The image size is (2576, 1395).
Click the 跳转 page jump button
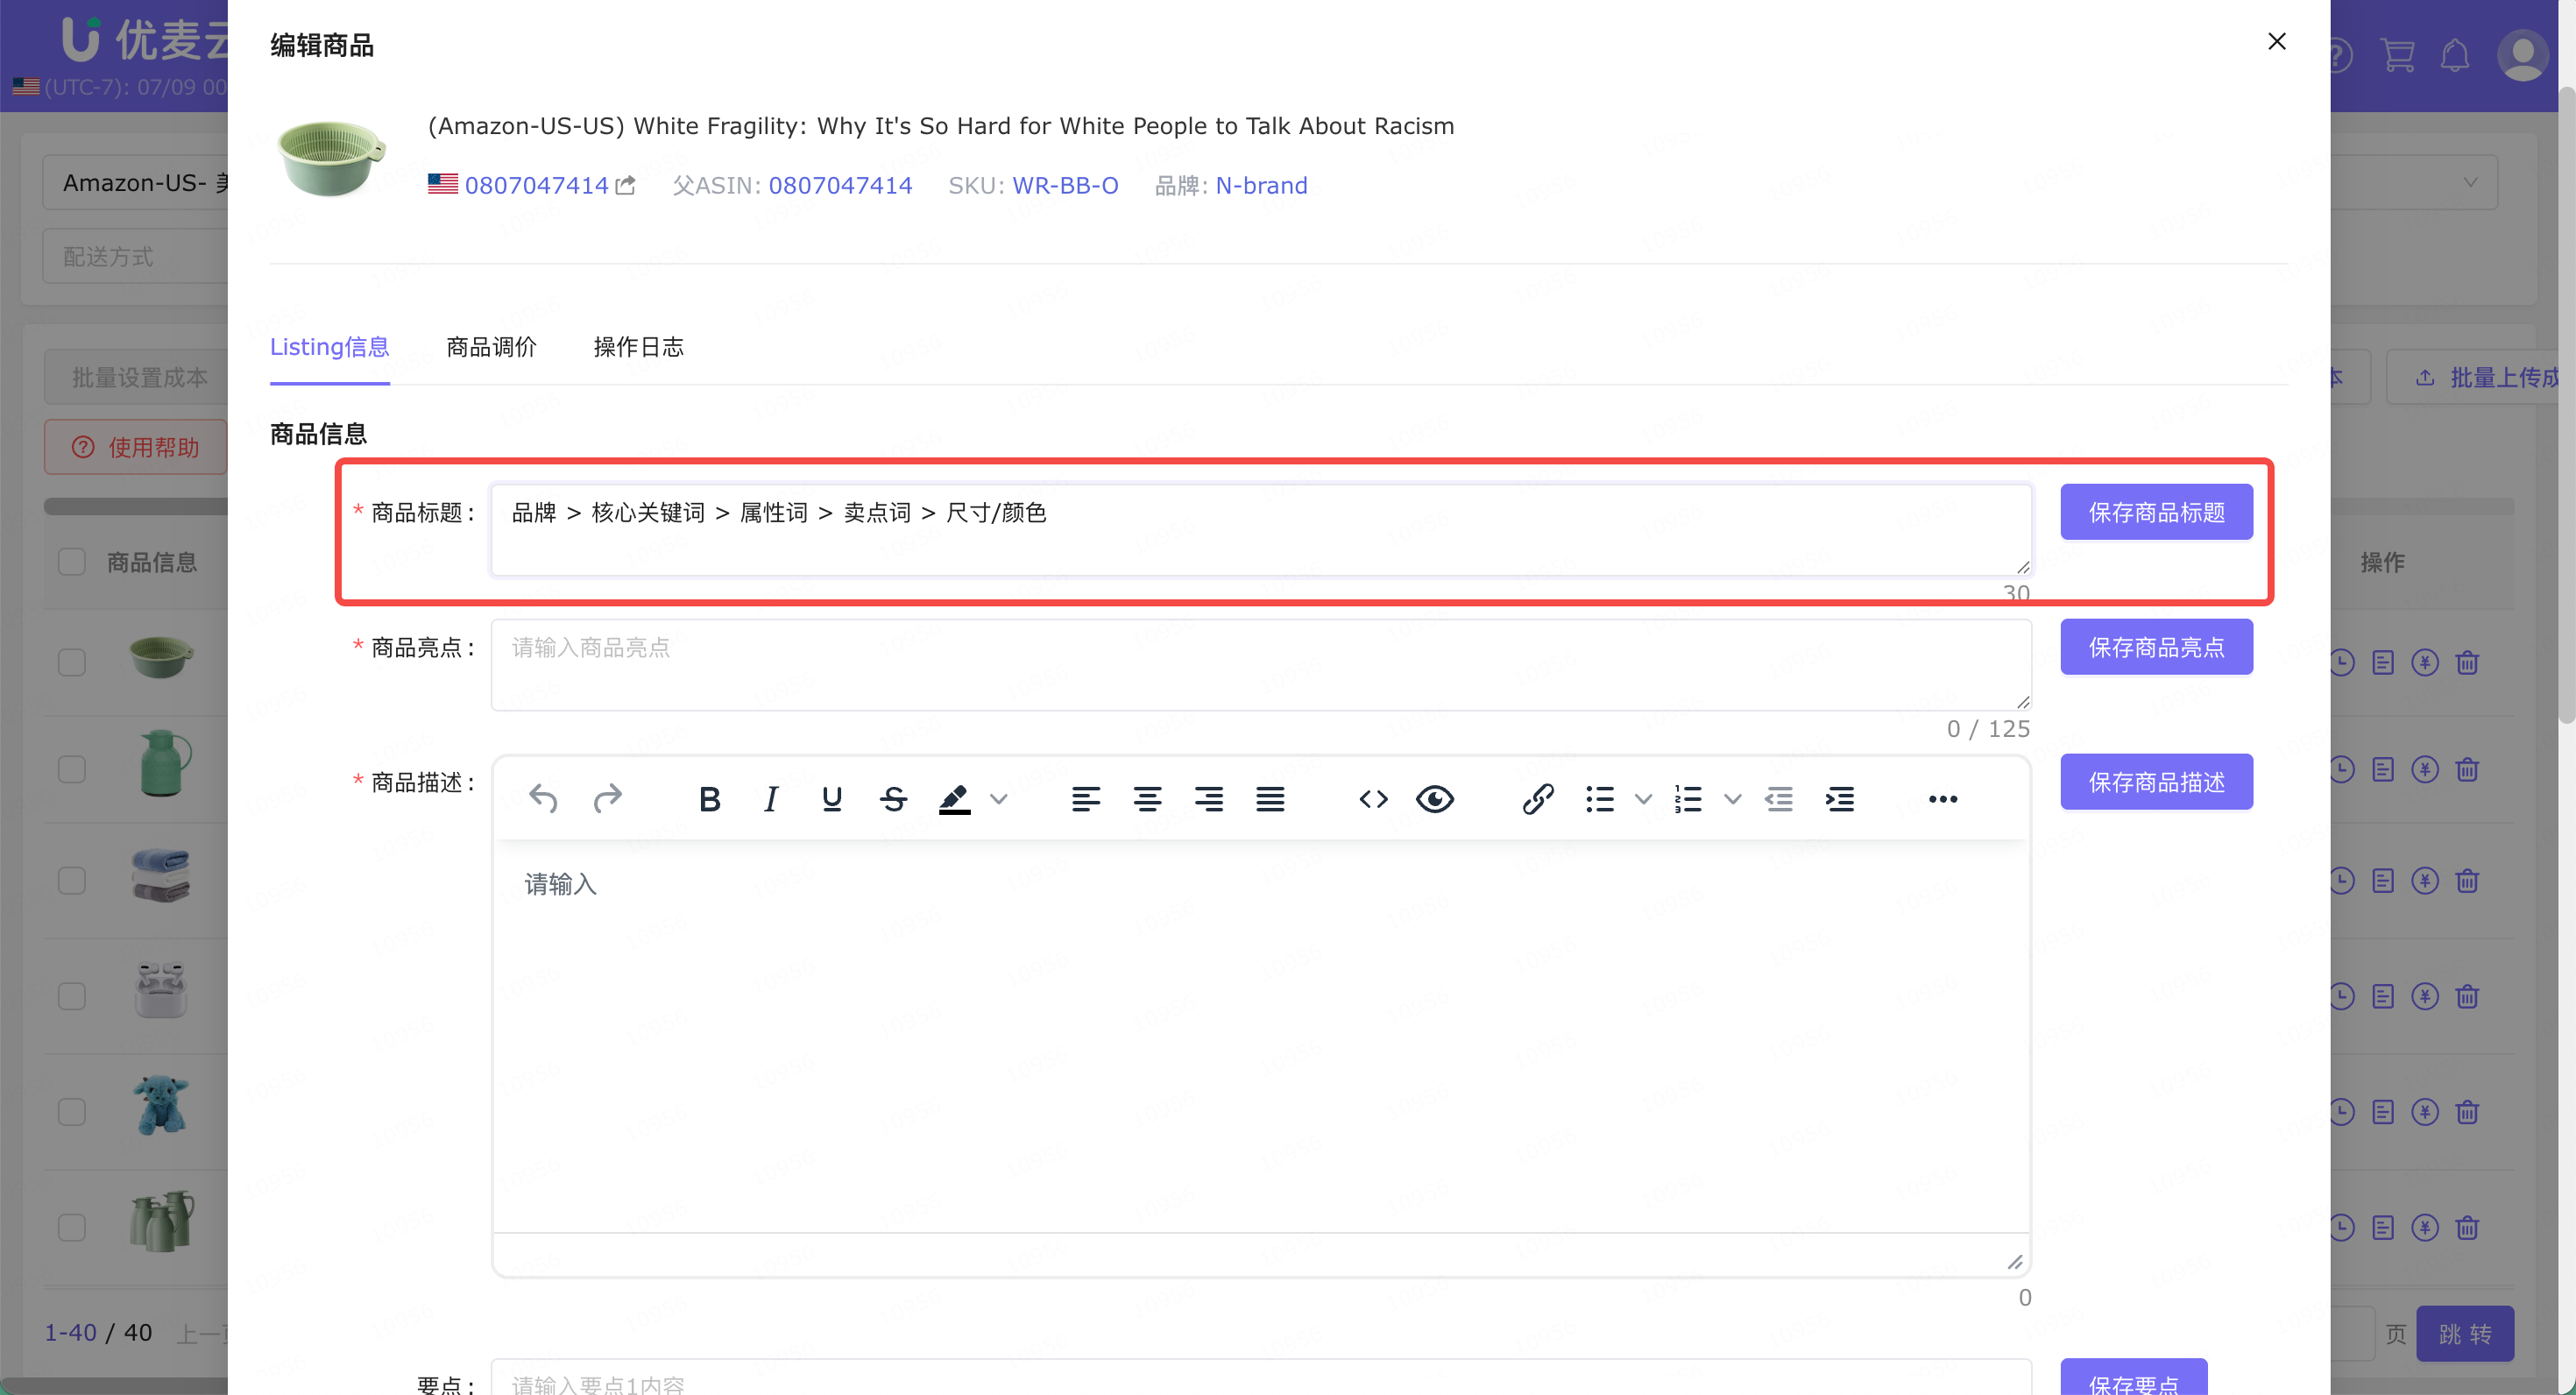[x=2465, y=1334]
